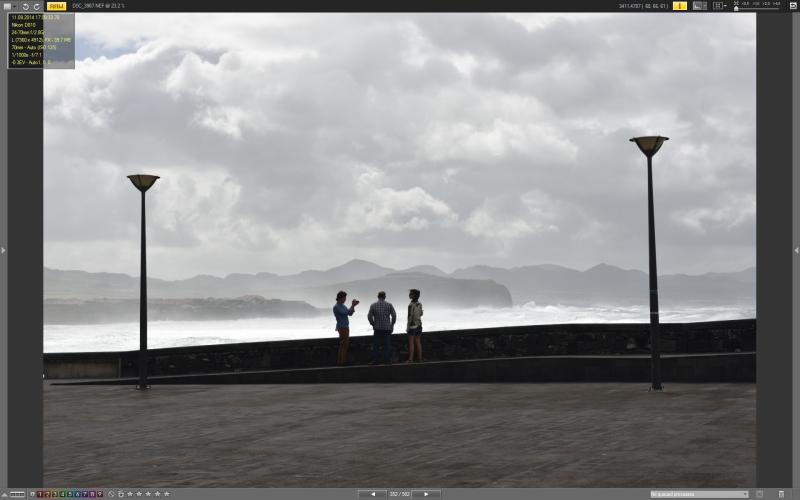Click the photo of three people
The image size is (800, 500).
[399, 250]
